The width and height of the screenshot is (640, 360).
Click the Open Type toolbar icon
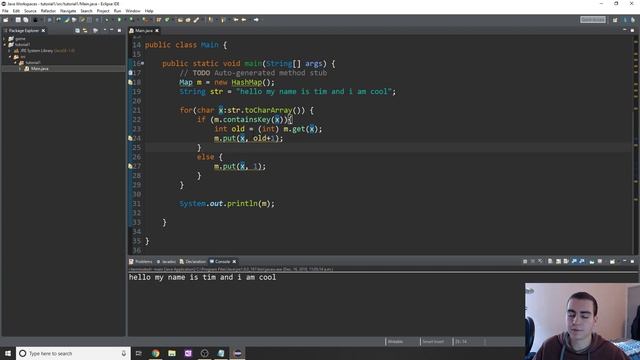pos(180,20)
